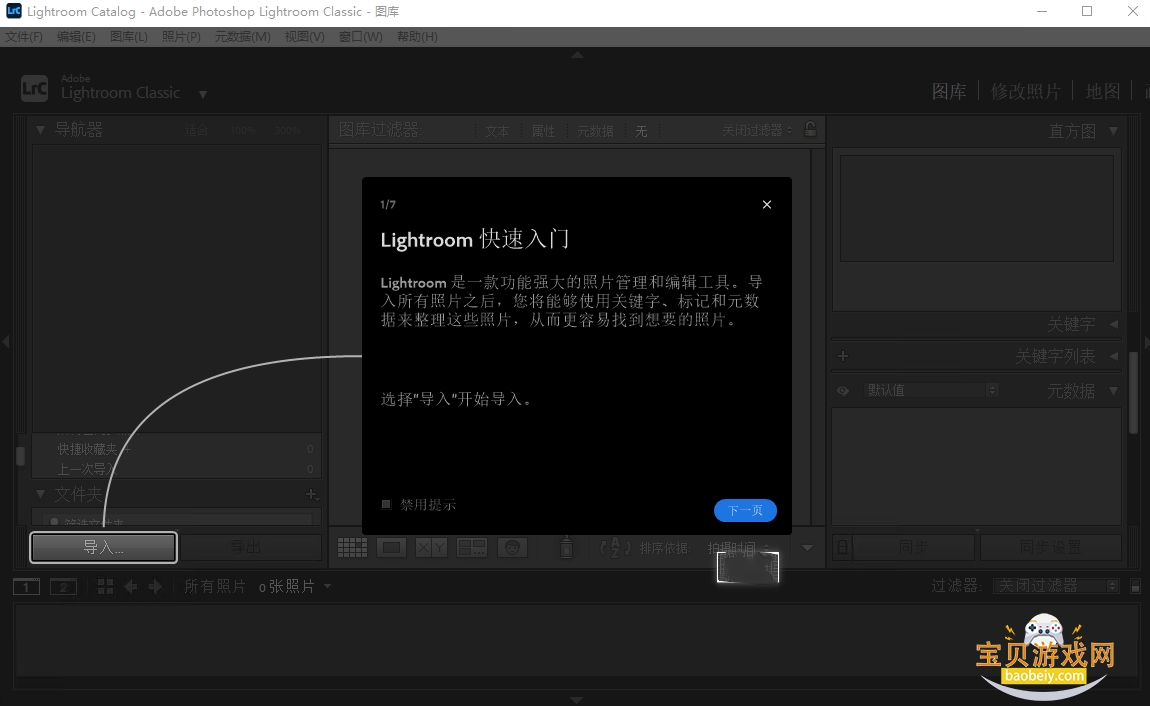Open 图库(L) menu
Image resolution: width=1150 pixels, height=706 pixels.
tap(128, 37)
